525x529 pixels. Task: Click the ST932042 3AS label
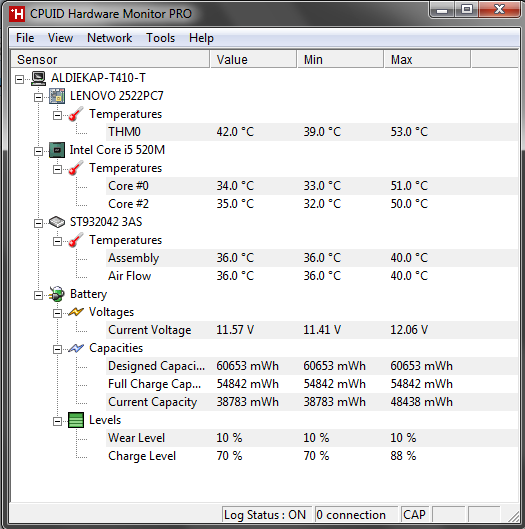pos(106,222)
